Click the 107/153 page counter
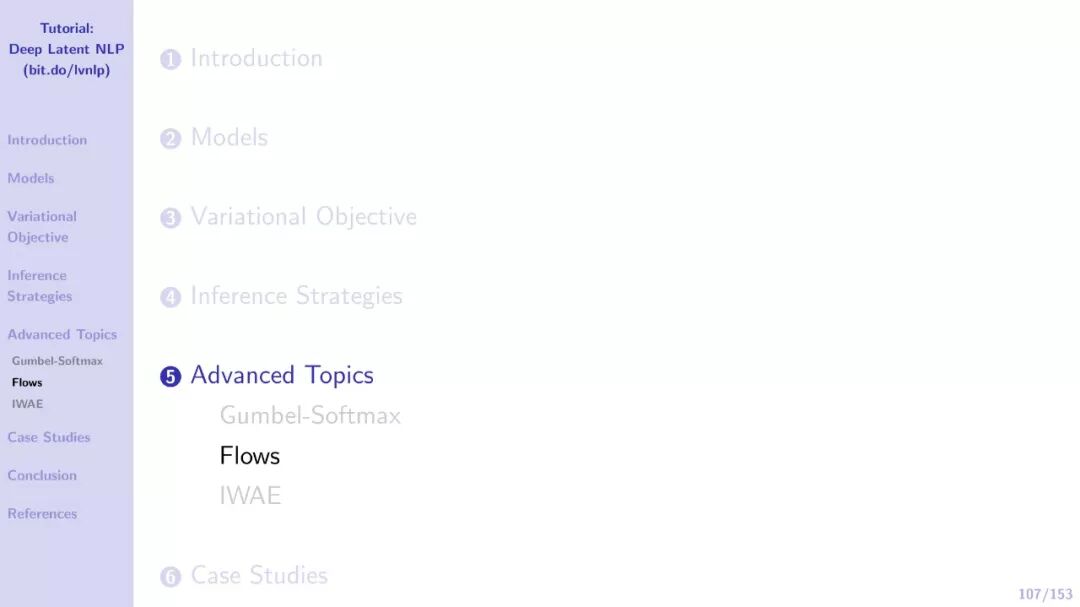 [x=1045, y=594]
